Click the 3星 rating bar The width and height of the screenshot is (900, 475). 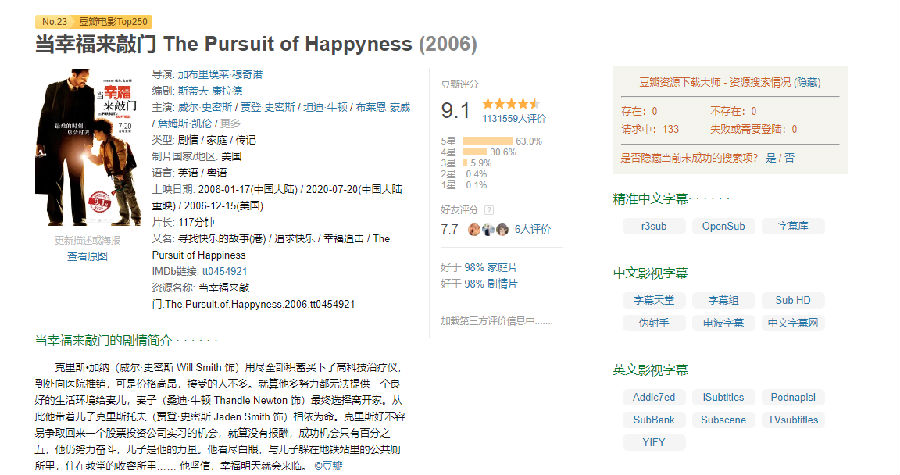click(465, 163)
